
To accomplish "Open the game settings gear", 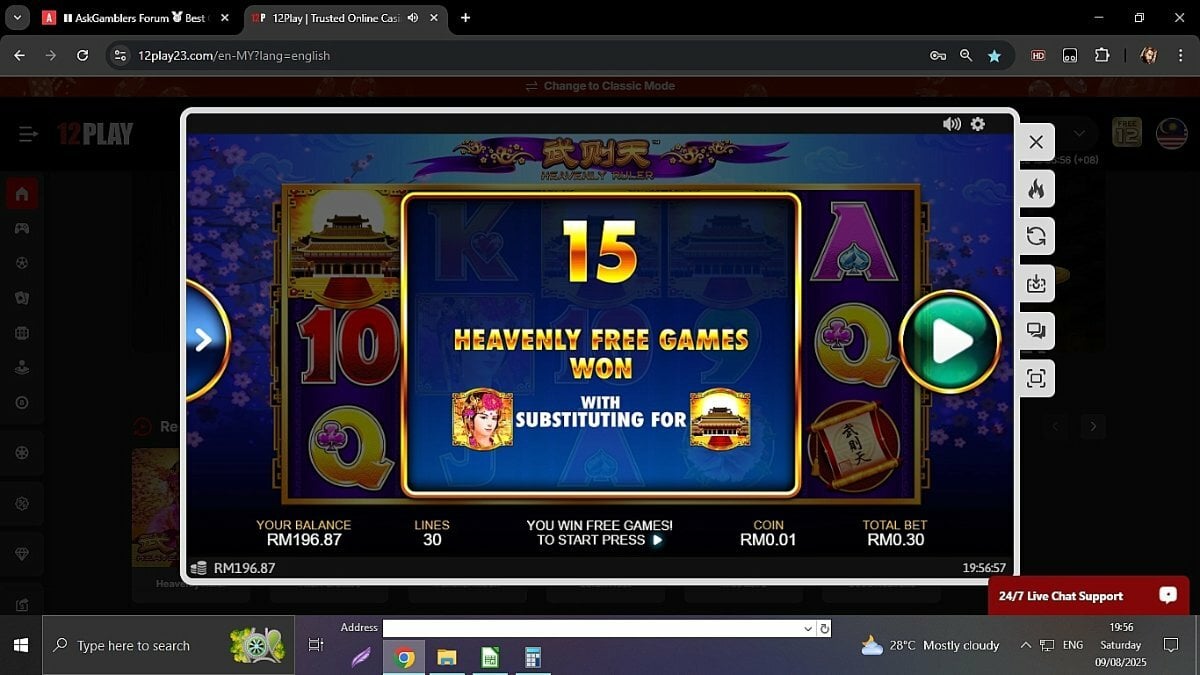I will [x=978, y=124].
